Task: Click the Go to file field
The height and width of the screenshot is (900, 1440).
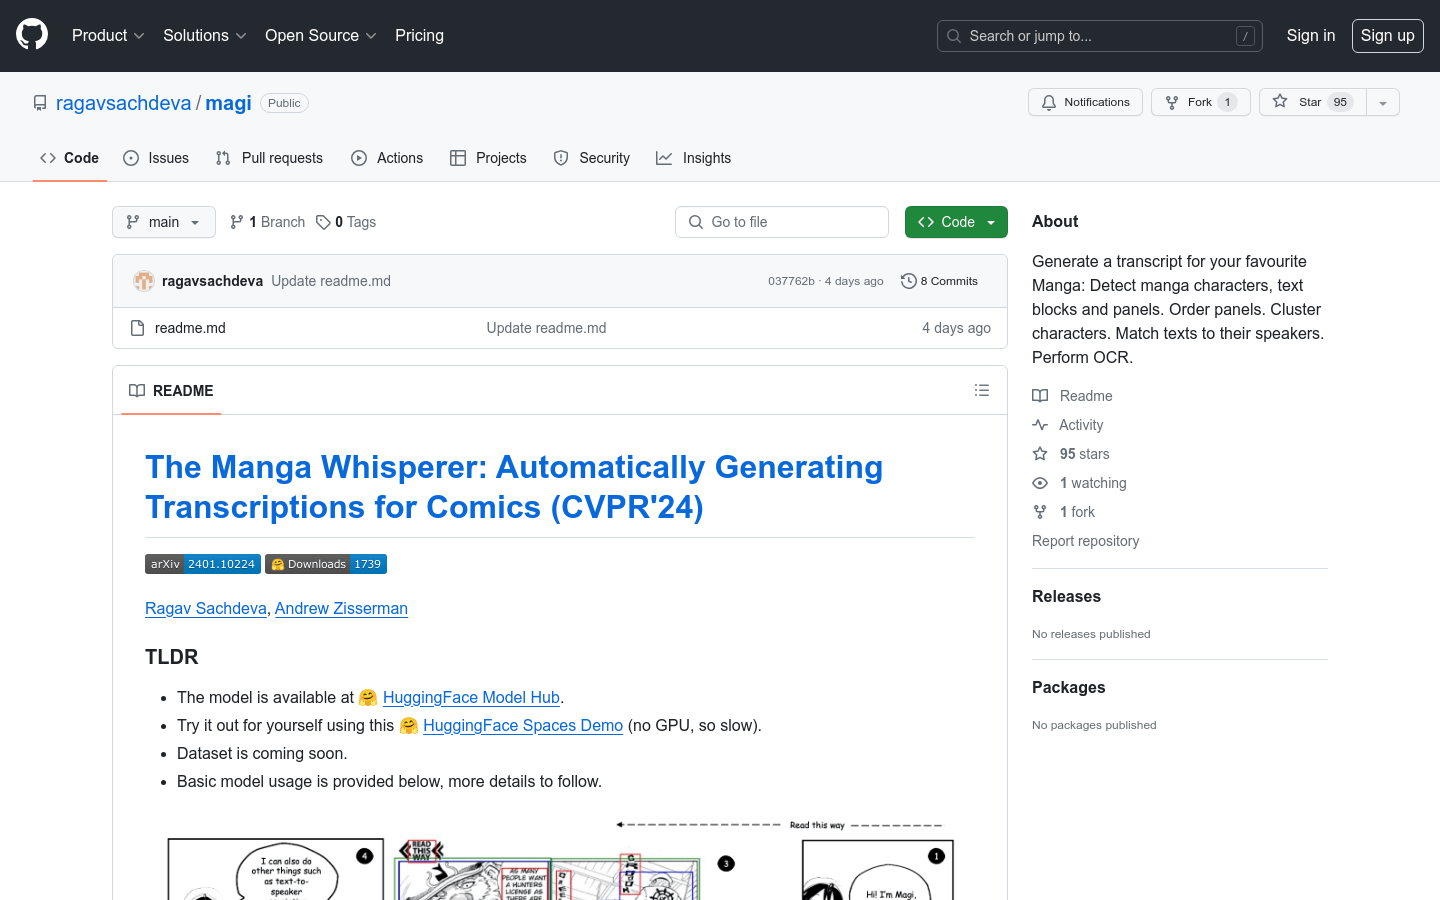Action: 782,222
